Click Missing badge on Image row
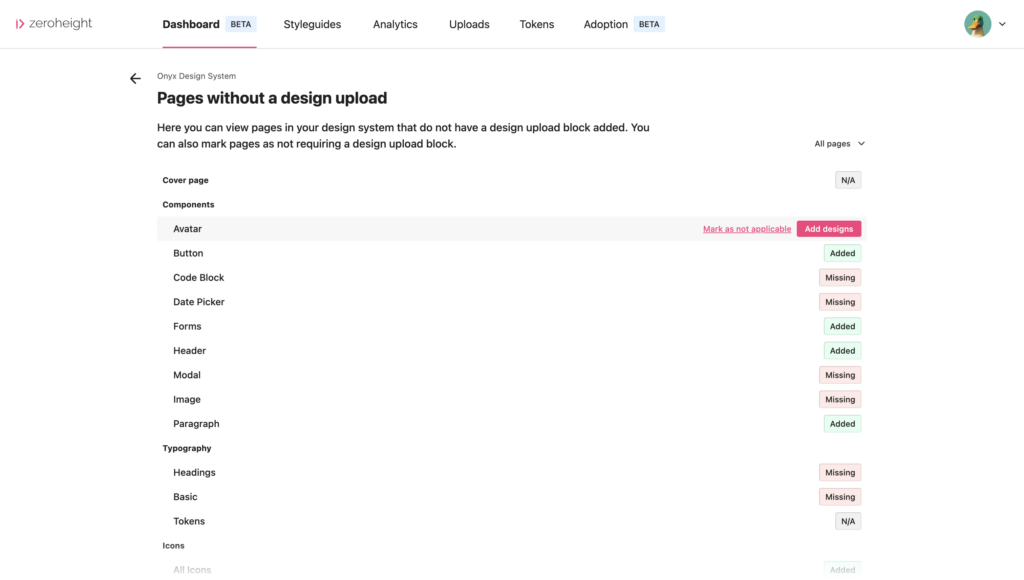This screenshot has width=1024, height=580. pos(840,400)
